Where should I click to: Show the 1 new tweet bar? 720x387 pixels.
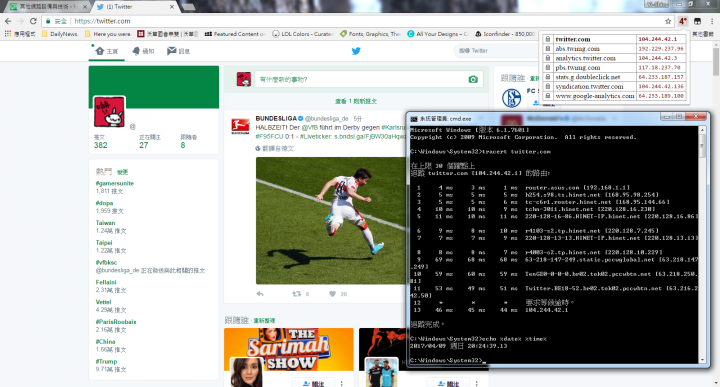pyautogui.click(x=356, y=101)
